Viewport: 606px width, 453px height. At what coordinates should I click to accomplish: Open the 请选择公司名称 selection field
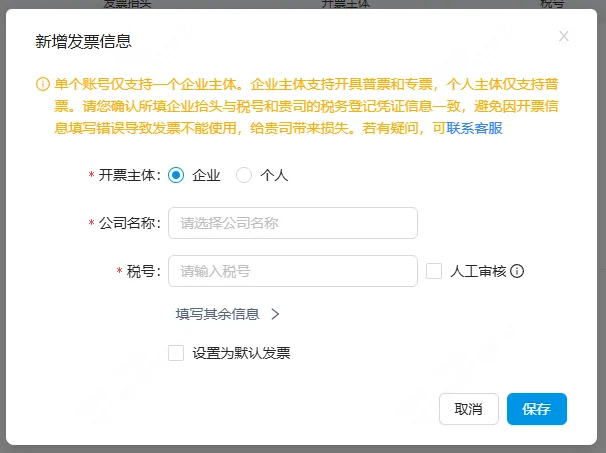pyautogui.click(x=292, y=223)
